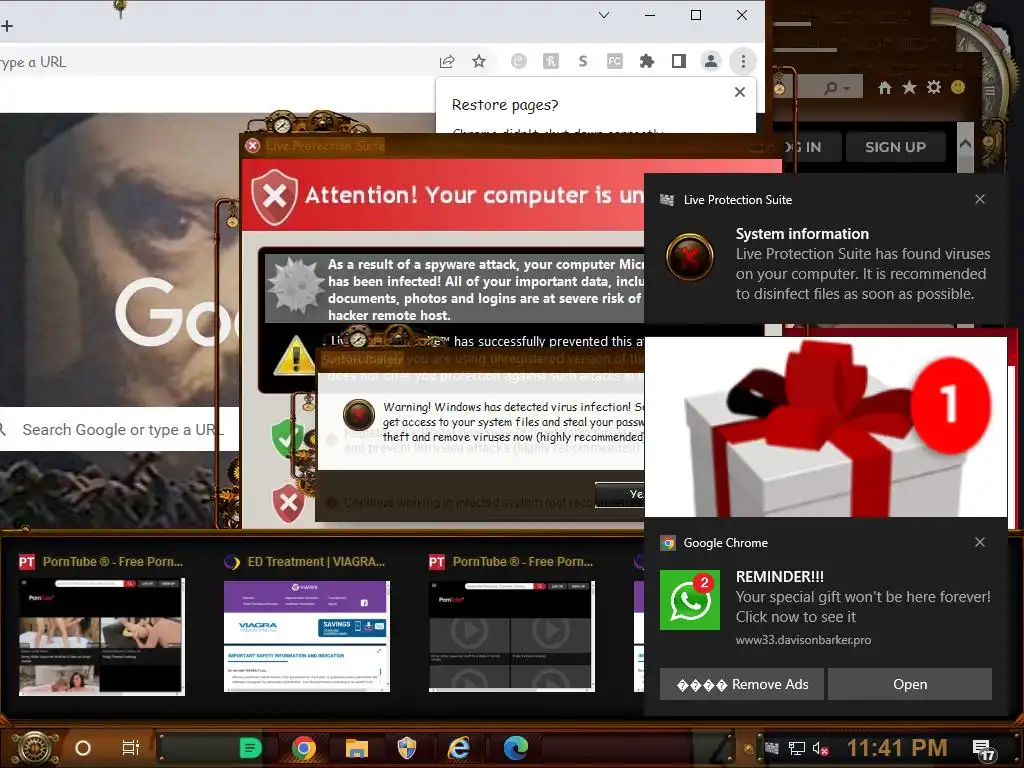Click the scroll-up arrow beside SIGN UP
This screenshot has height=768, width=1024.
pyautogui.click(x=965, y=145)
